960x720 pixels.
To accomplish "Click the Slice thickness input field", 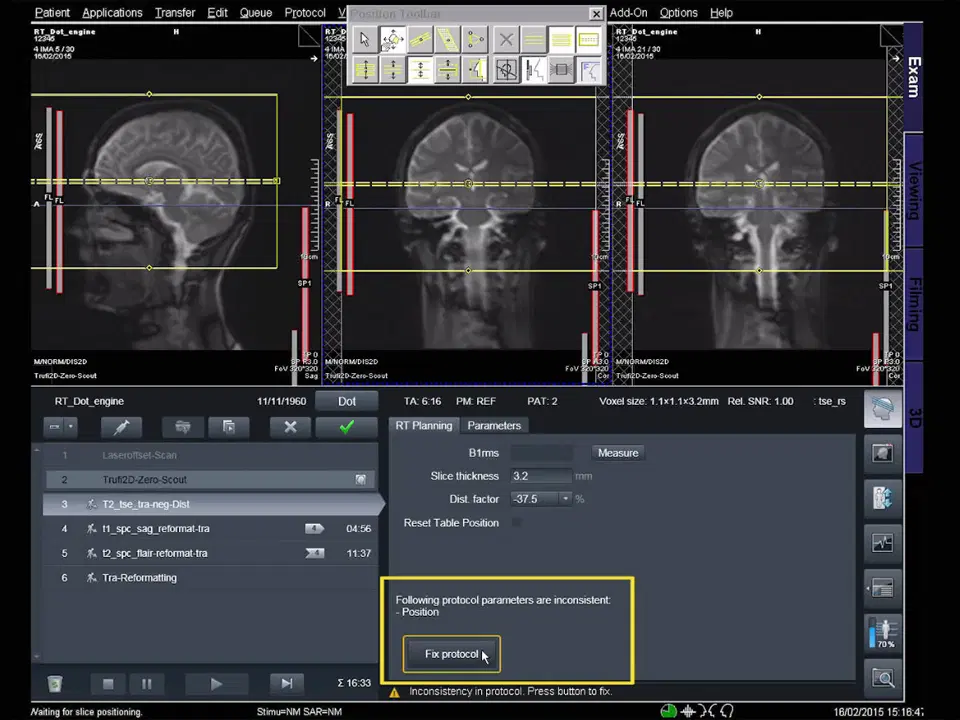I will 540,476.
